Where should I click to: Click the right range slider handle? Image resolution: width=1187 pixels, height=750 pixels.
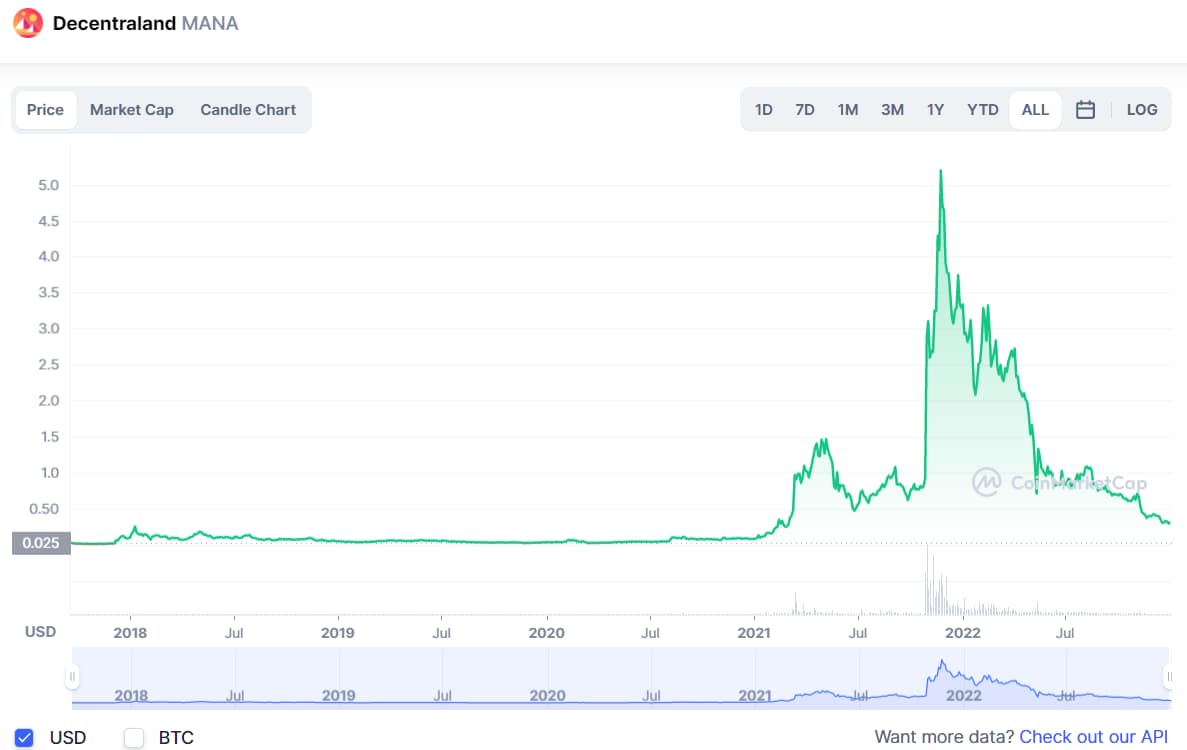pyautogui.click(x=1168, y=677)
